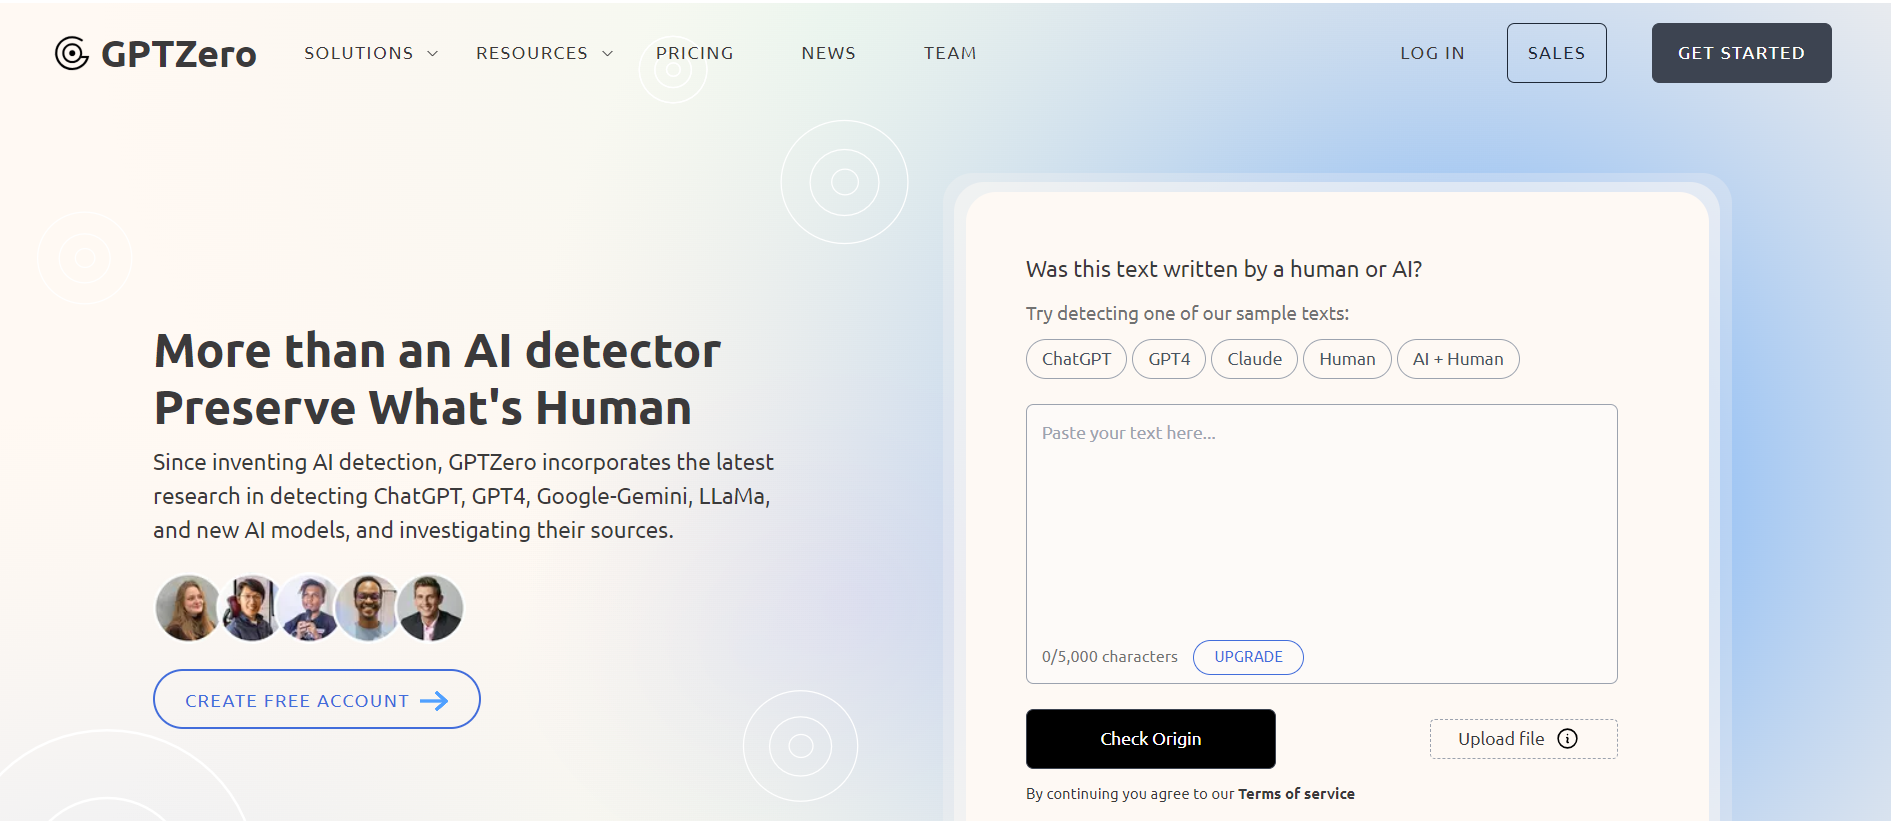Click the Get Started button
Image resolution: width=1891 pixels, height=826 pixels.
[1741, 53]
